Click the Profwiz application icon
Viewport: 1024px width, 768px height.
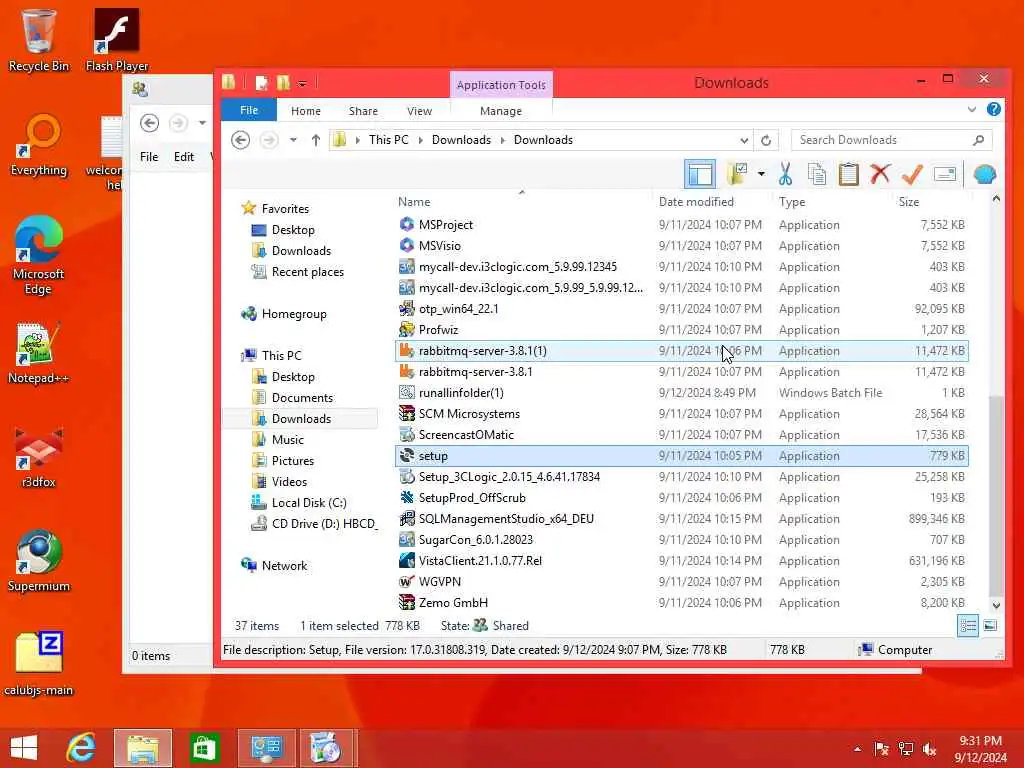click(x=407, y=330)
